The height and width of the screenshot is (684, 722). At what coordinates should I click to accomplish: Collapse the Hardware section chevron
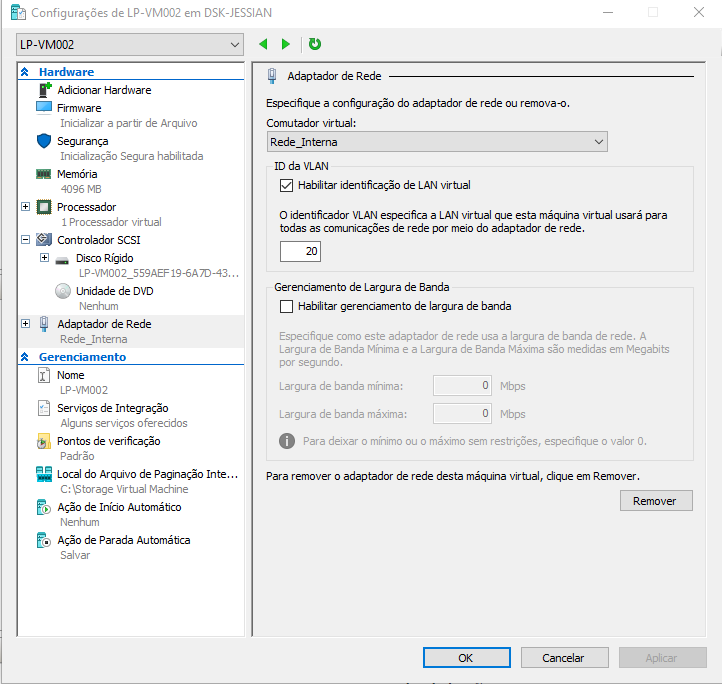[x=25, y=72]
